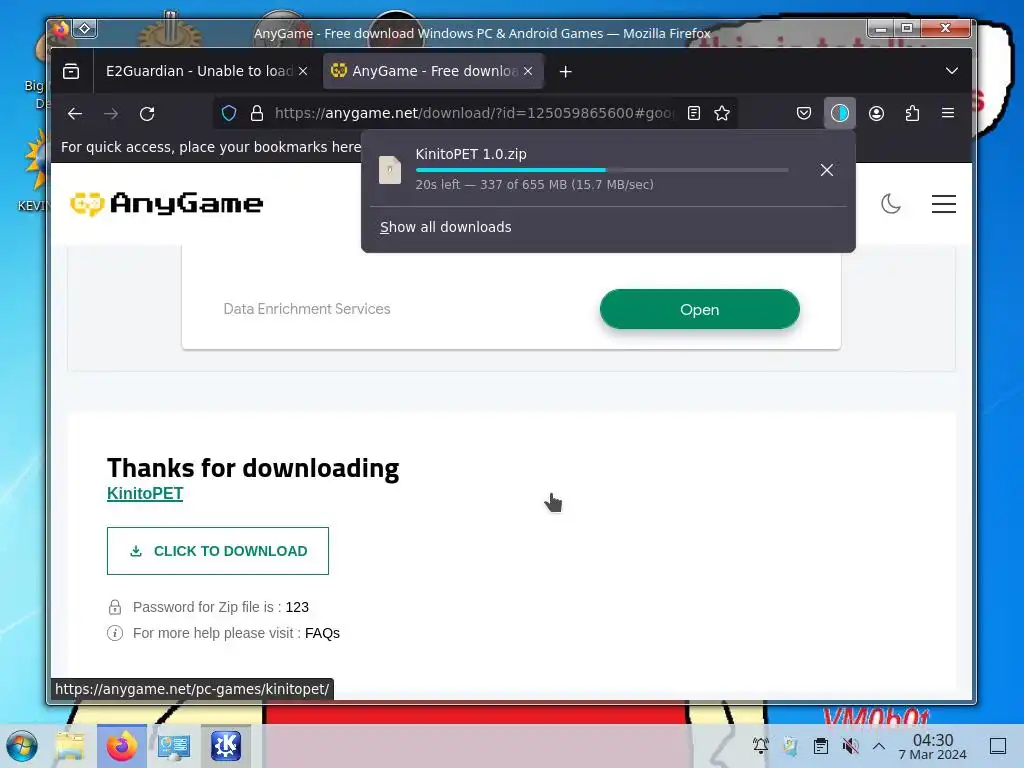Click the pin-on-all-desktops title bar icon
This screenshot has height=768, width=1024.
[x=85, y=29]
